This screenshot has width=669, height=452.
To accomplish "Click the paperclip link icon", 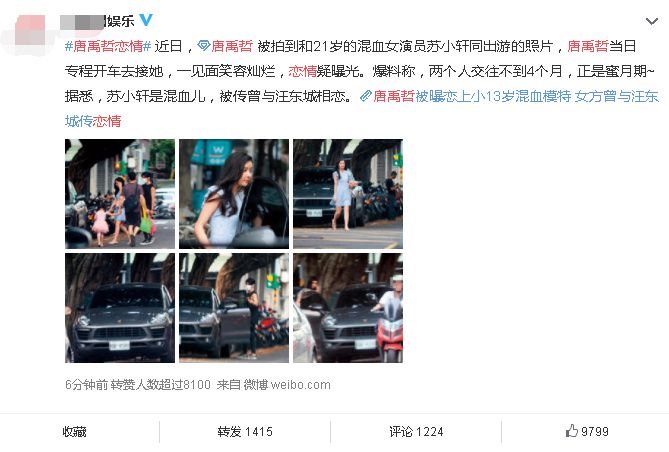I will pos(365,96).
